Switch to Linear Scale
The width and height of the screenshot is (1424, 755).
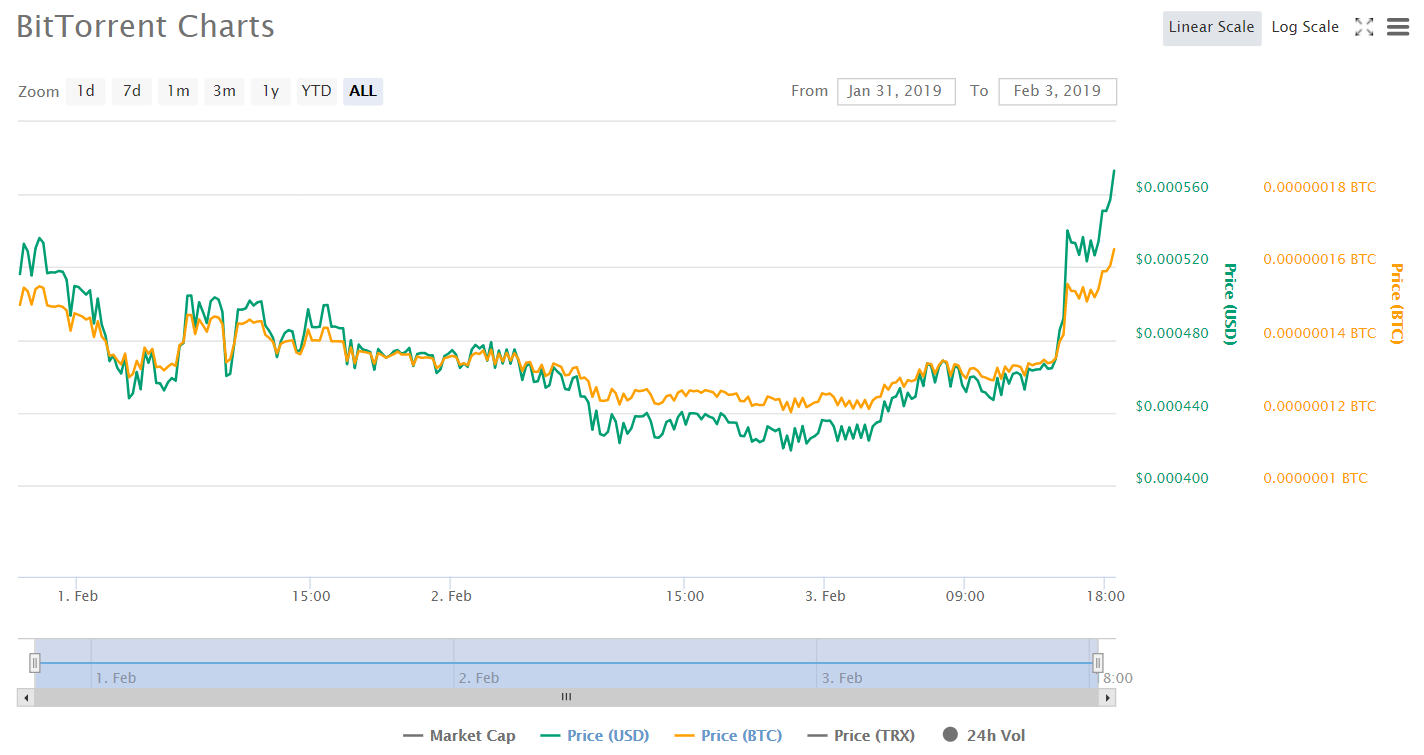pos(1211,28)
